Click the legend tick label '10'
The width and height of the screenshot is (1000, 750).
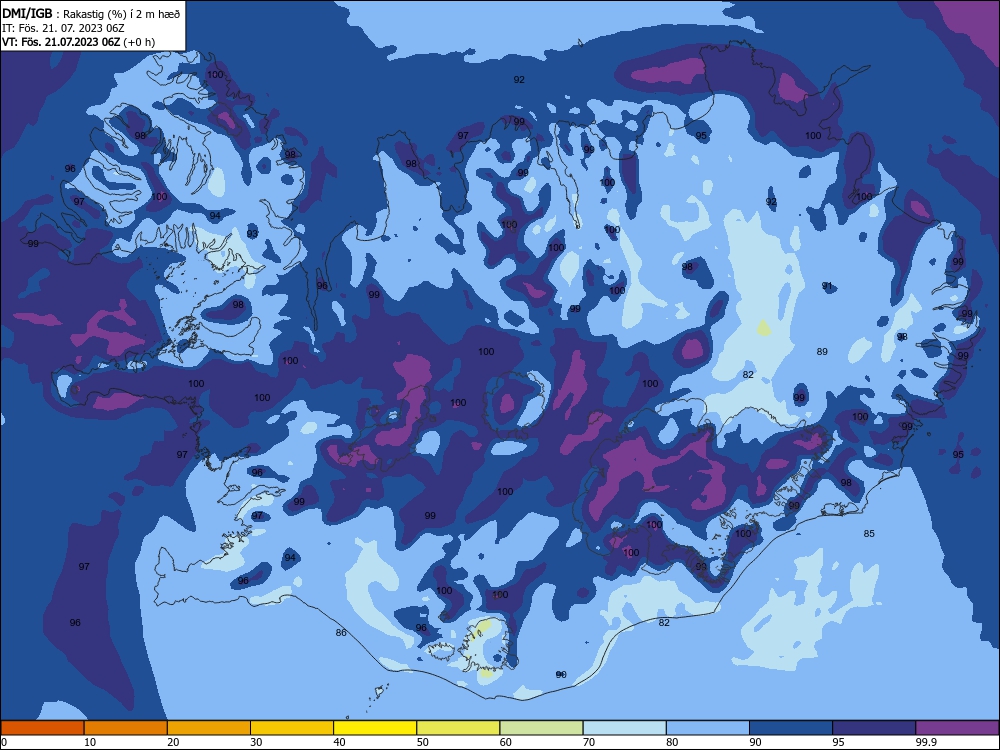click(x=90, y=742)
